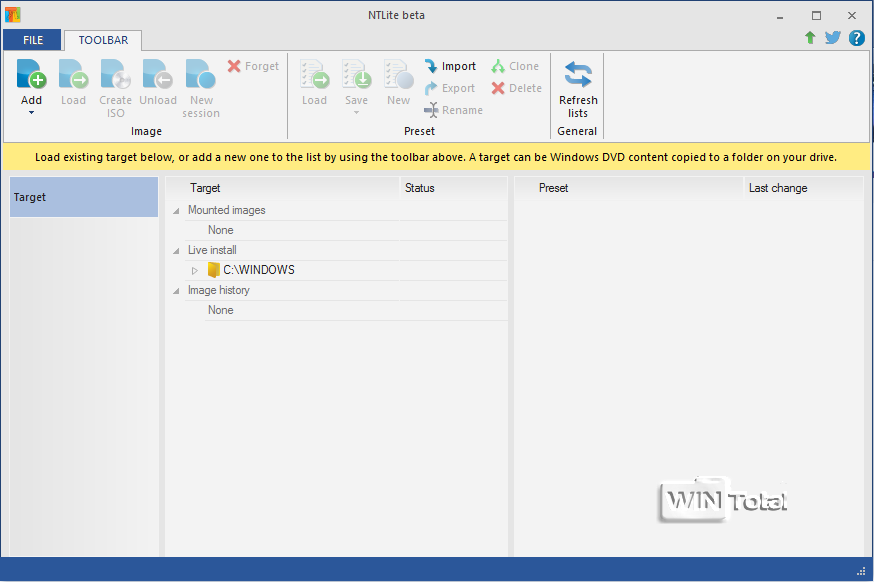Open the Add dropdown arrow
This screenshot has width=874, height=582.
[31, 113]
